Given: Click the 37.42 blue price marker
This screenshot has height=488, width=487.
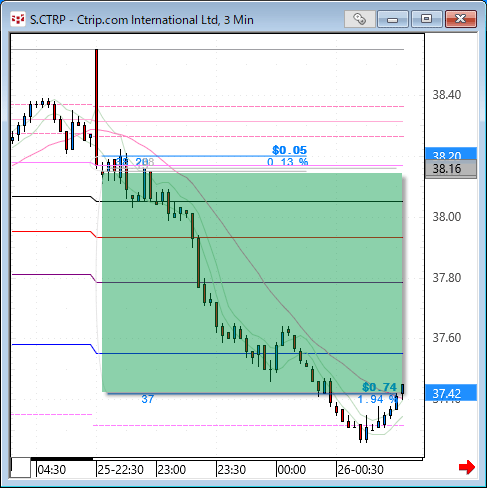Looking at the screenshot, I should (x=451, y=393).
